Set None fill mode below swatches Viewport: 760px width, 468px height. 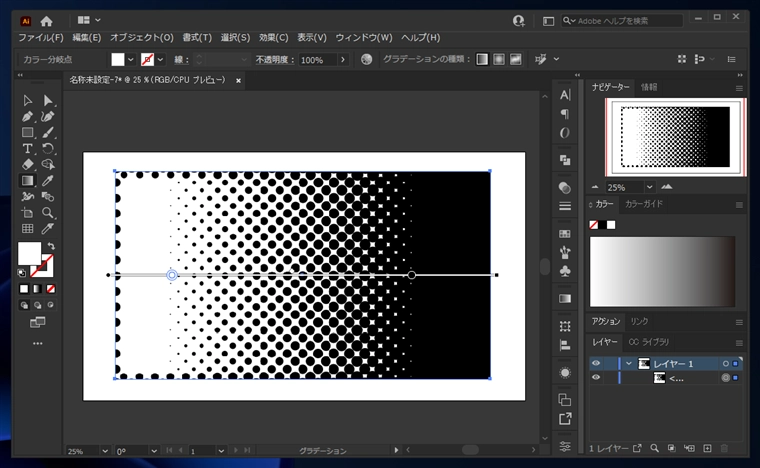(x=51, y=289)
